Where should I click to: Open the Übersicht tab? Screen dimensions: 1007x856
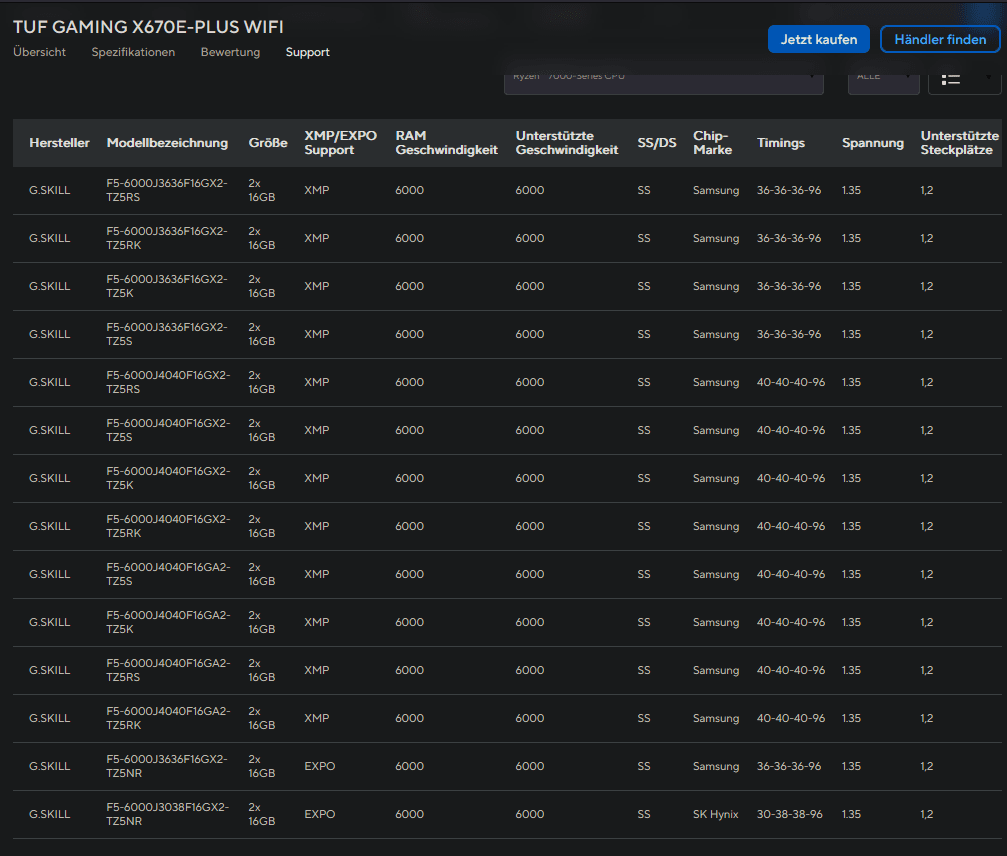pyautogui.click(x=39, y=52)
